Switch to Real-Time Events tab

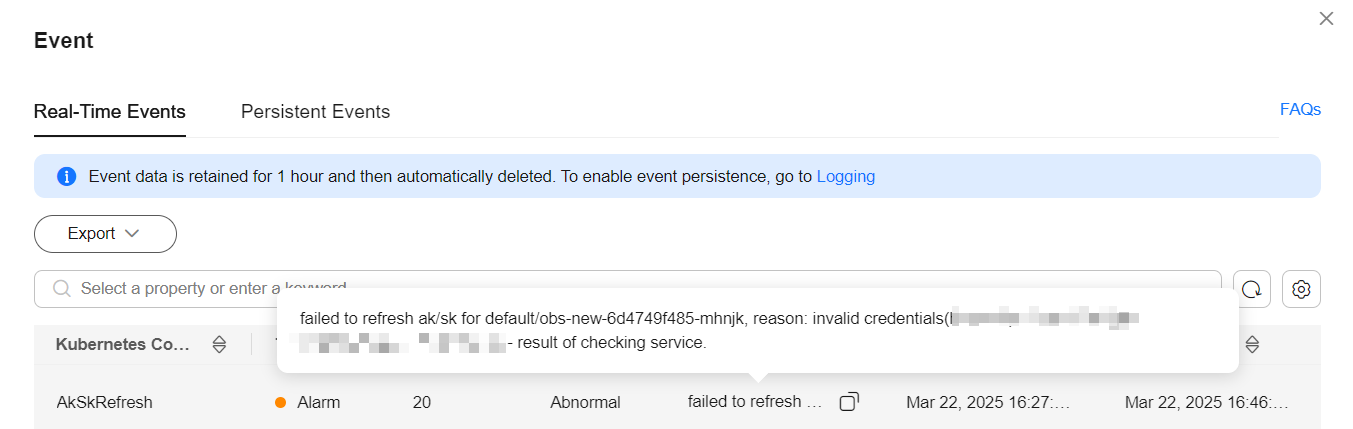(110, 112)
